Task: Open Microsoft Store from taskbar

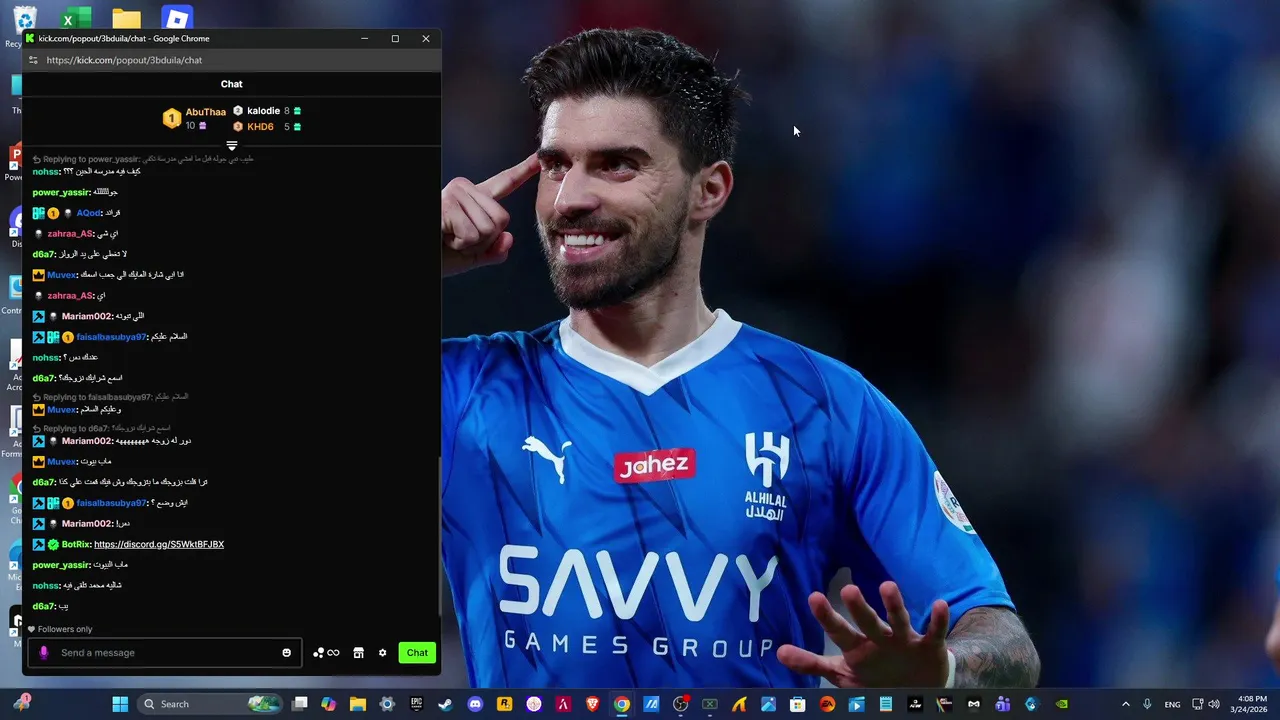Action: pyautogui.click(x=798, y=704)
